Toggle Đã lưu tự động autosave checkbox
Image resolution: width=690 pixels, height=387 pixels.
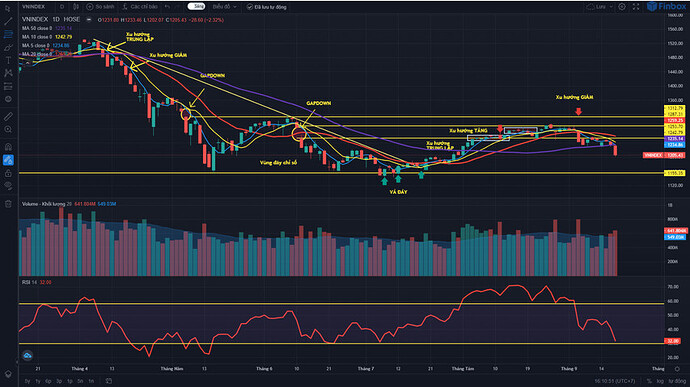[267, 7]
